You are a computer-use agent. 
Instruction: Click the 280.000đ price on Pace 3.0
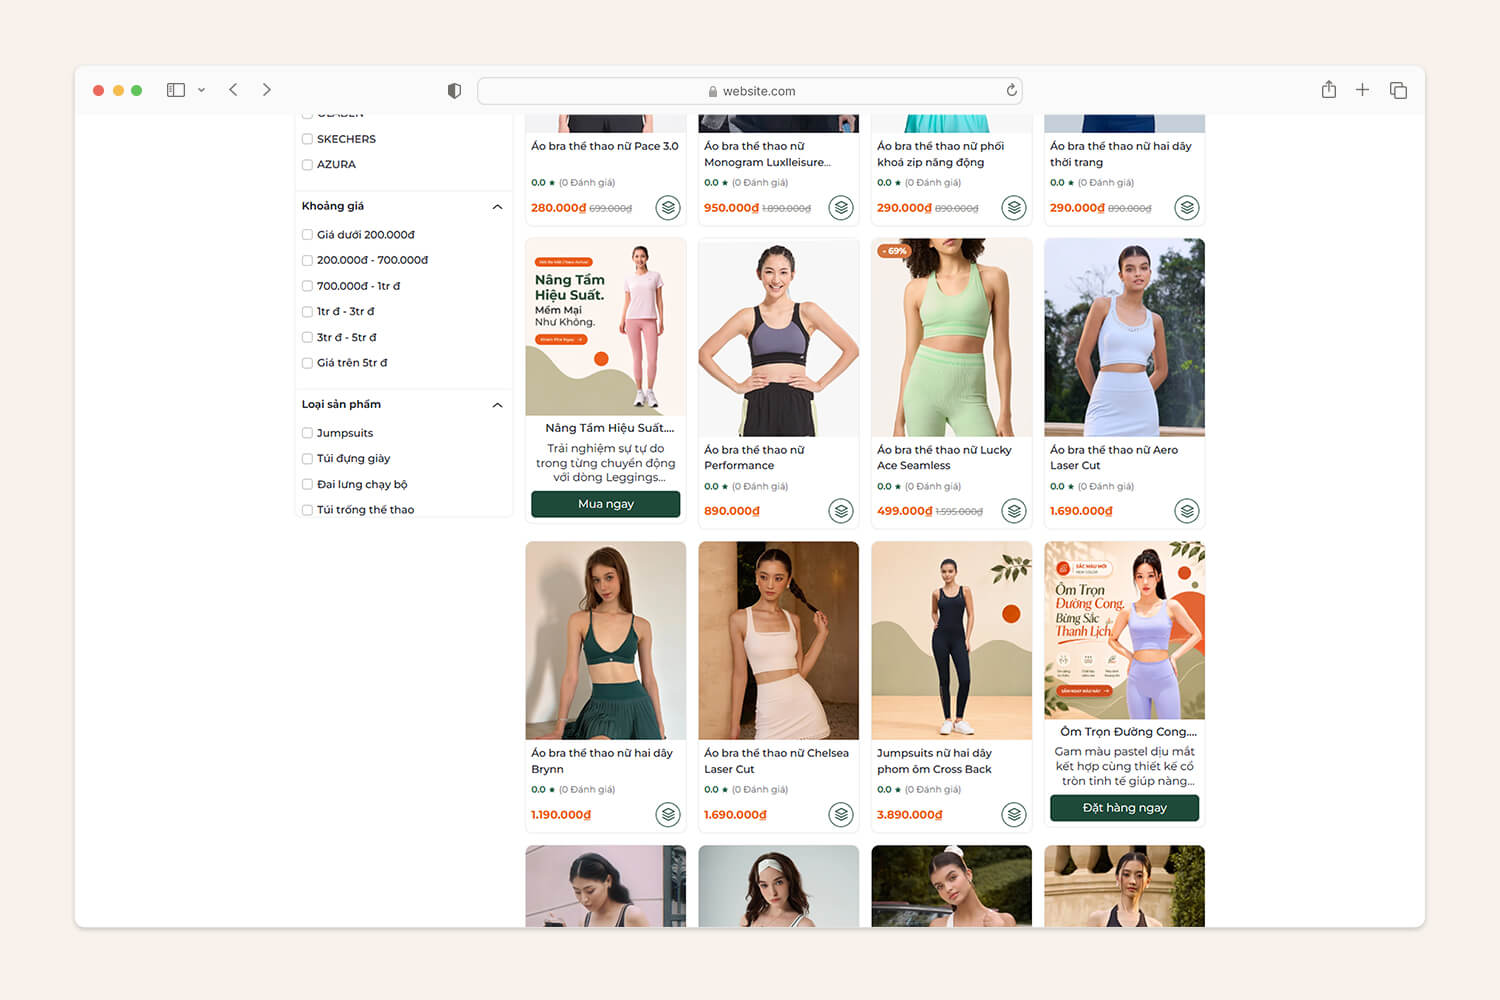point(559,208)
